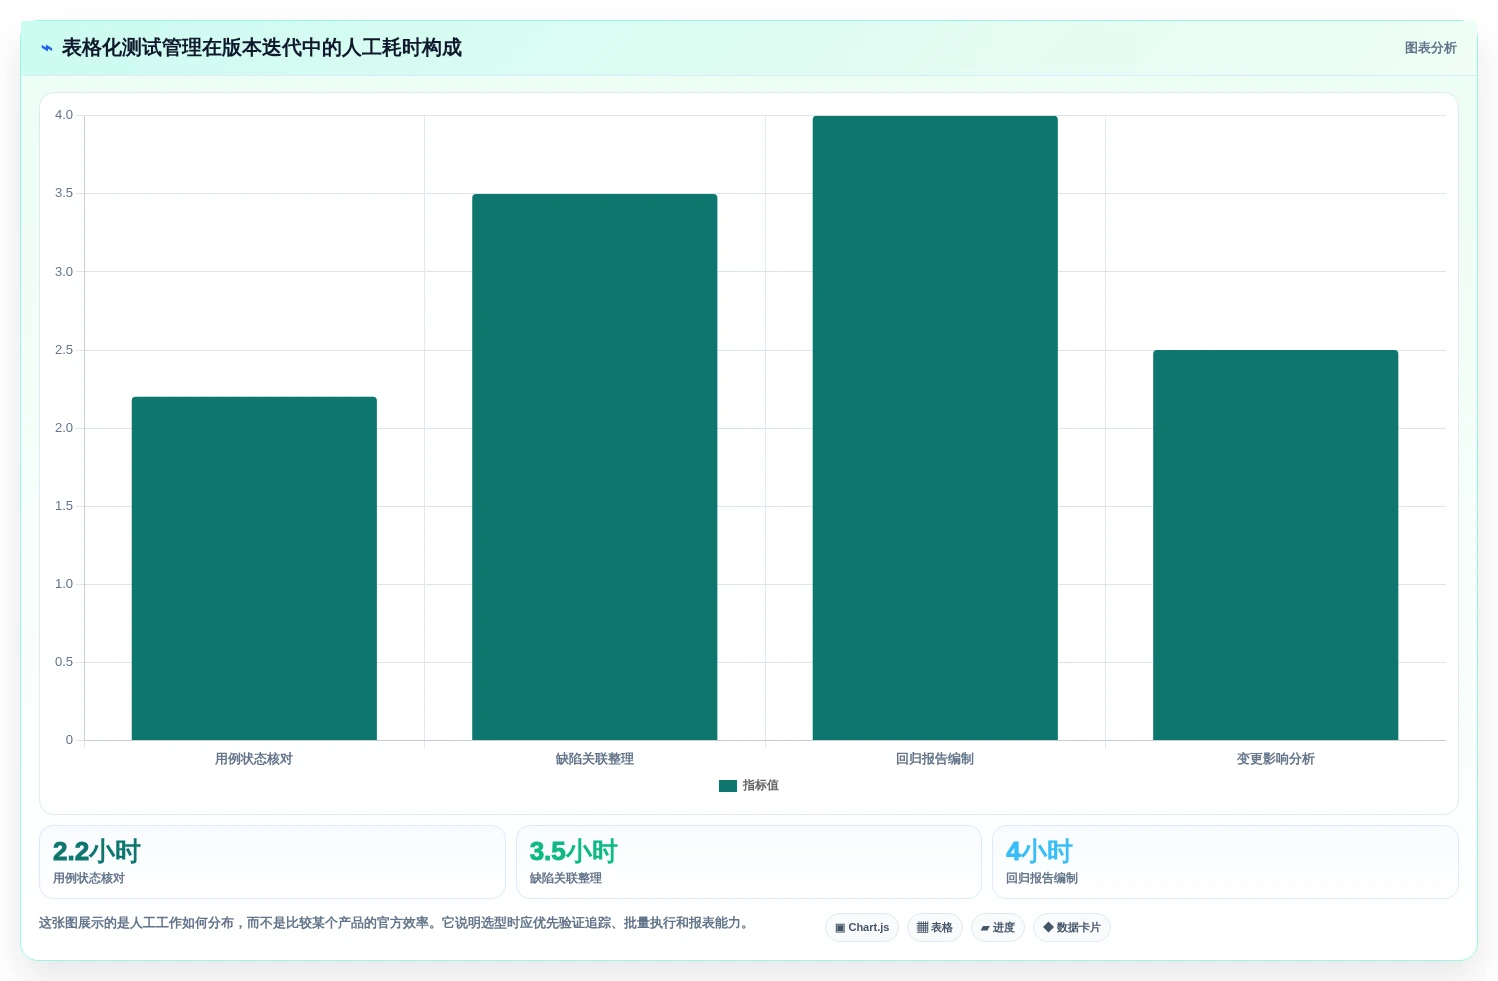The width and height of the screenshot is (1498, 981).
Task: Click the y-axis value 0.5
Action: click(64, 662)
